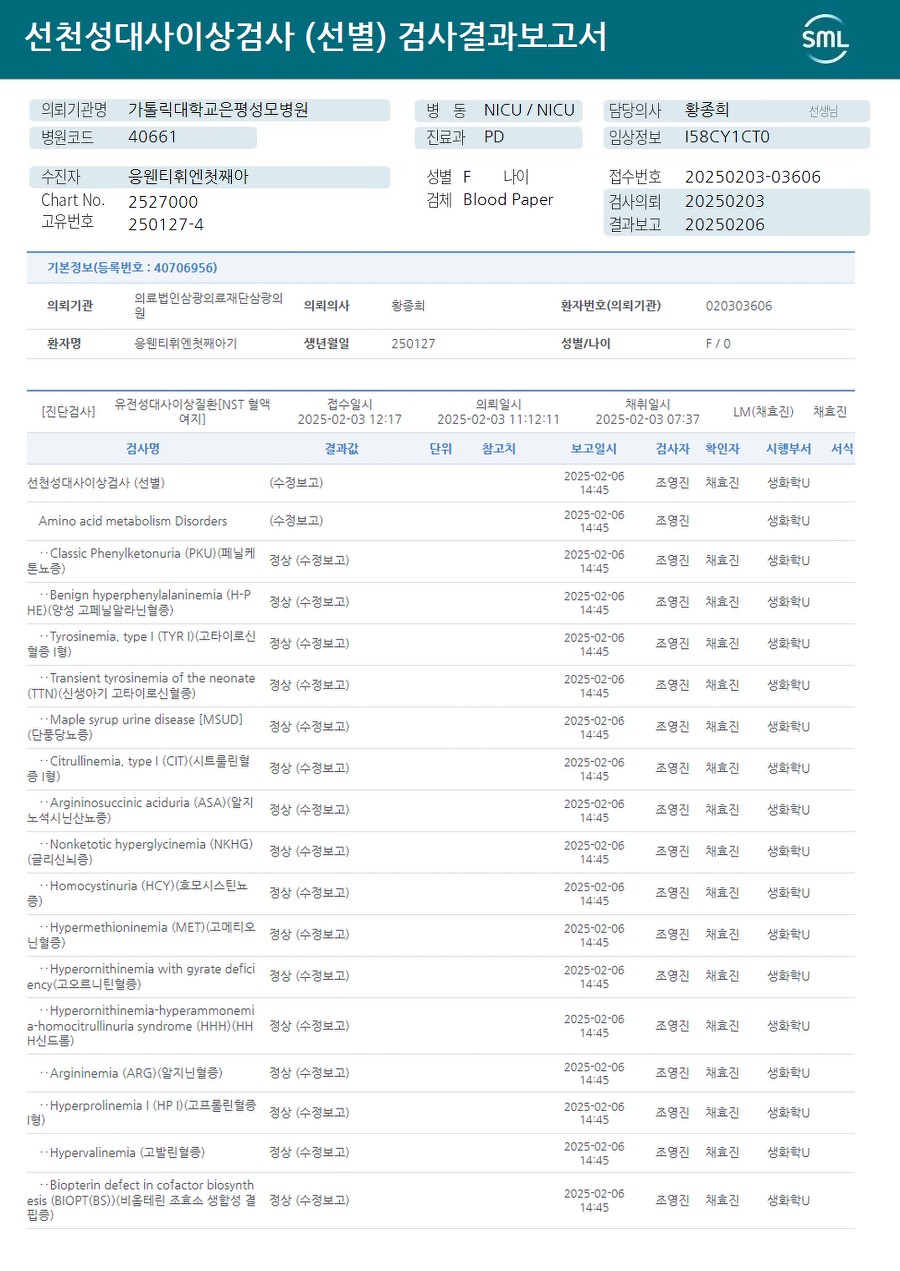This screenshot has height=1271, width=900.
Task: Select the report title 선천성대사이상검사 (선별) 검사결과보고서
Action: pos(315,38)
